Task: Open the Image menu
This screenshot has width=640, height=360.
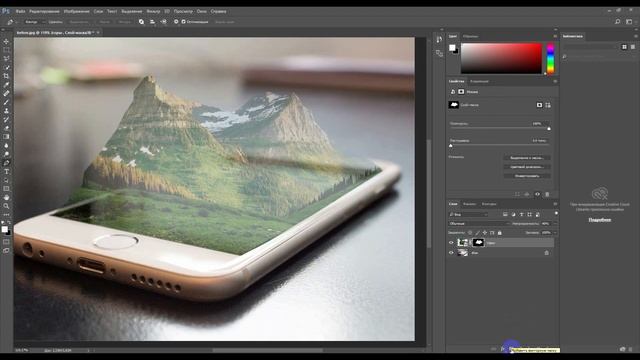Action: point(76,11)
